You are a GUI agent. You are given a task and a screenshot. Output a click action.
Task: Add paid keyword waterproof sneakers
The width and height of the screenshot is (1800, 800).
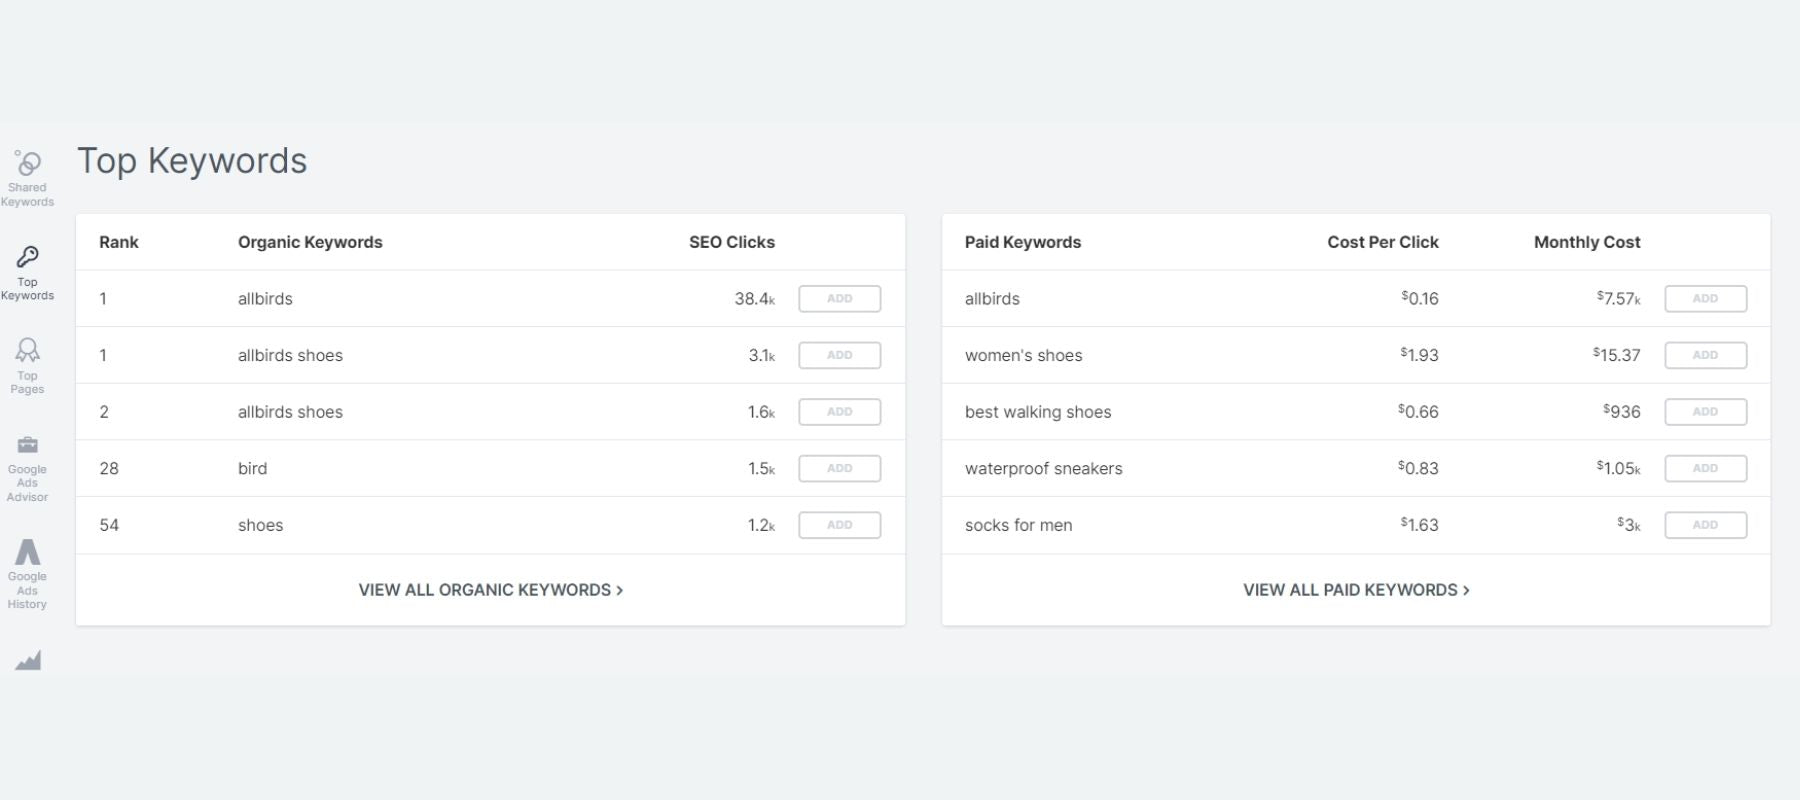click(x=1706, y=468)
